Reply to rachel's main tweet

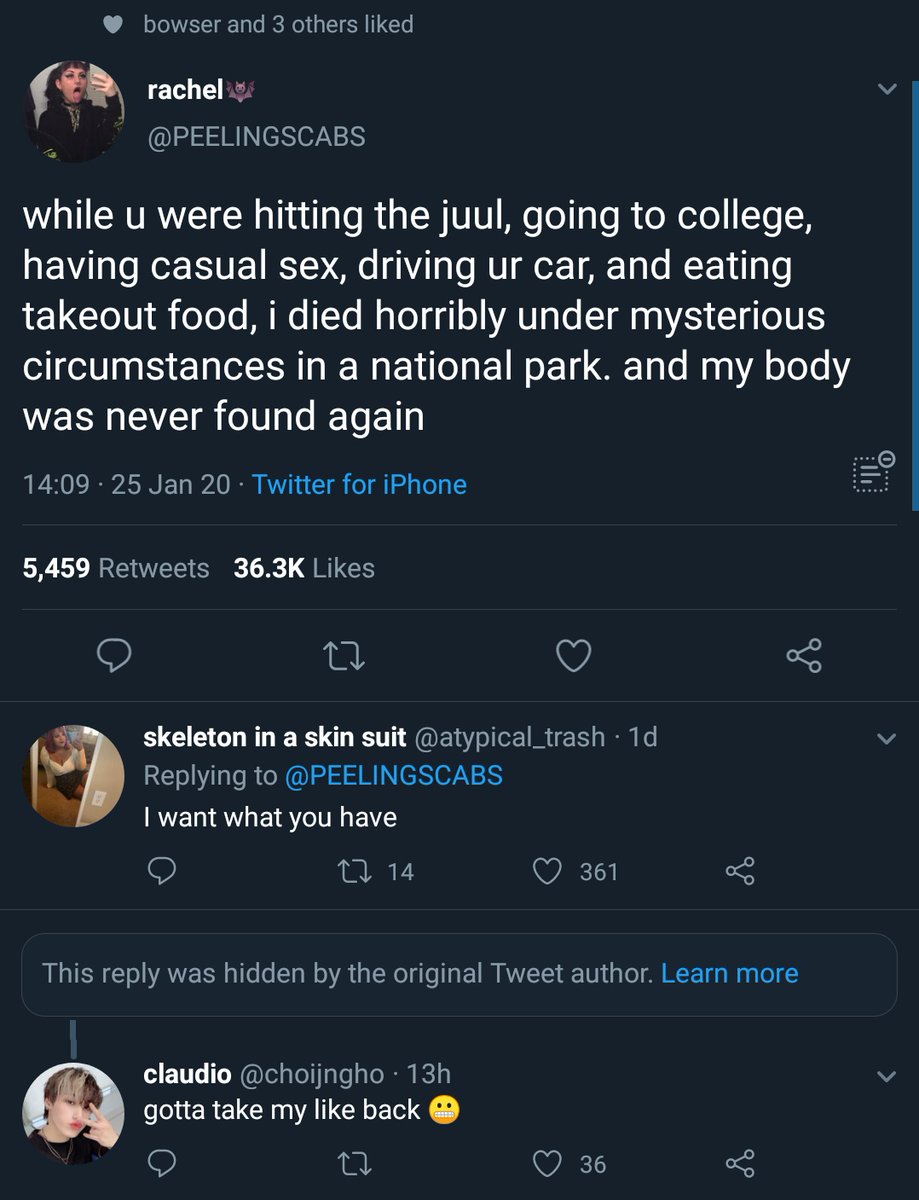(x=115, y=656)
